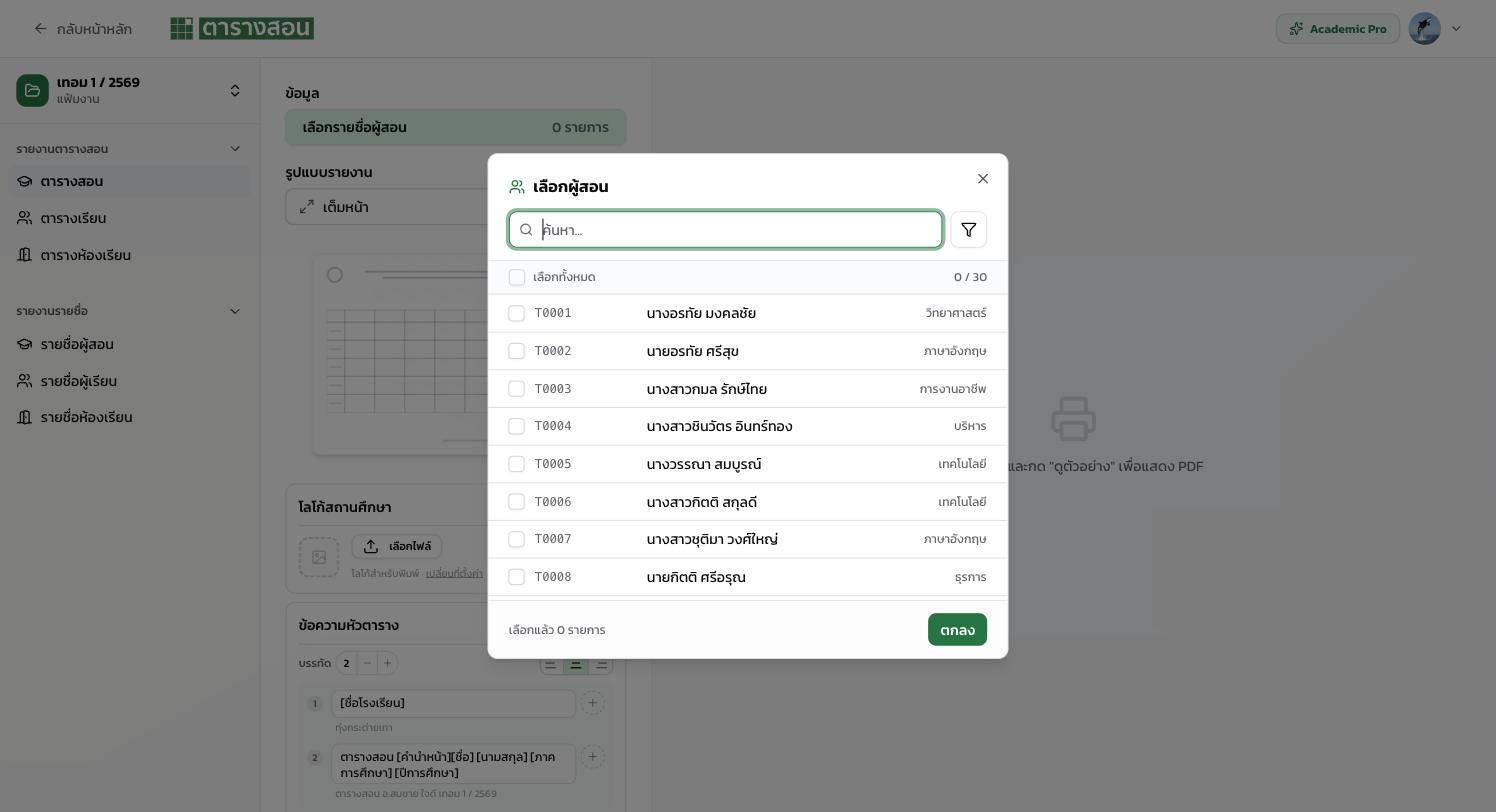Tick checkbox for T0003 นางสาวกมล รักษ์ไทย
This screenshot has height=812, width=1496.
pyautogui.click(x=517, y=389)
